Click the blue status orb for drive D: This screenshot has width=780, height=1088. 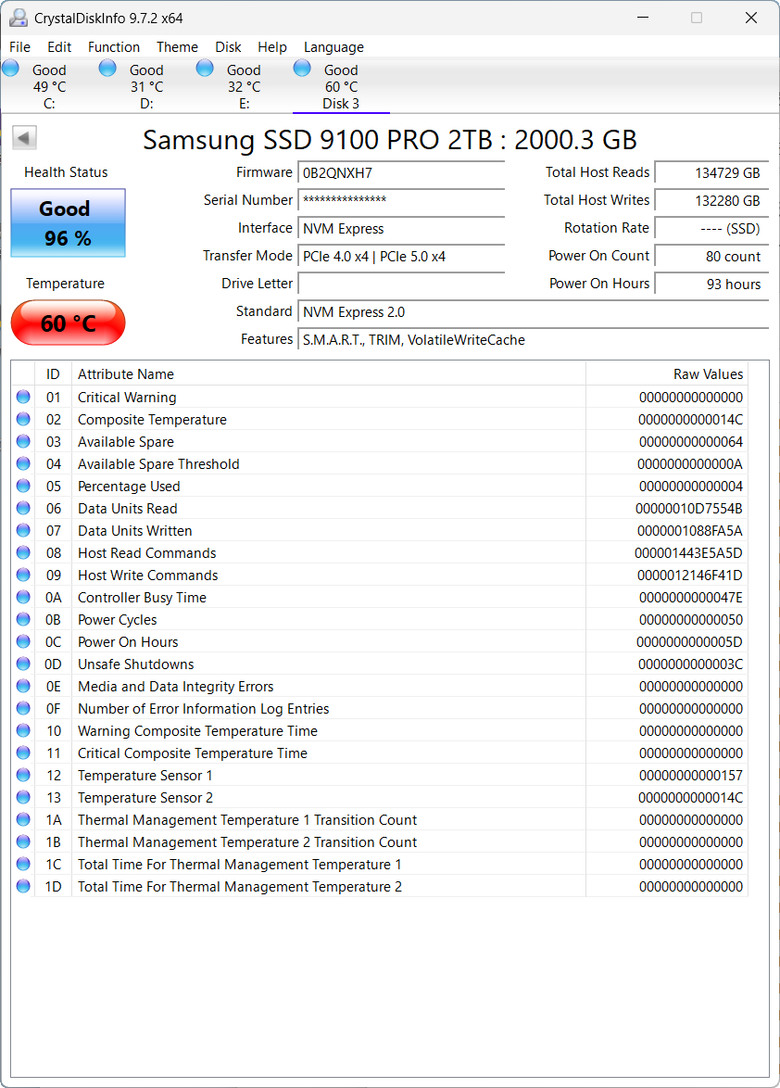point(108,68)
